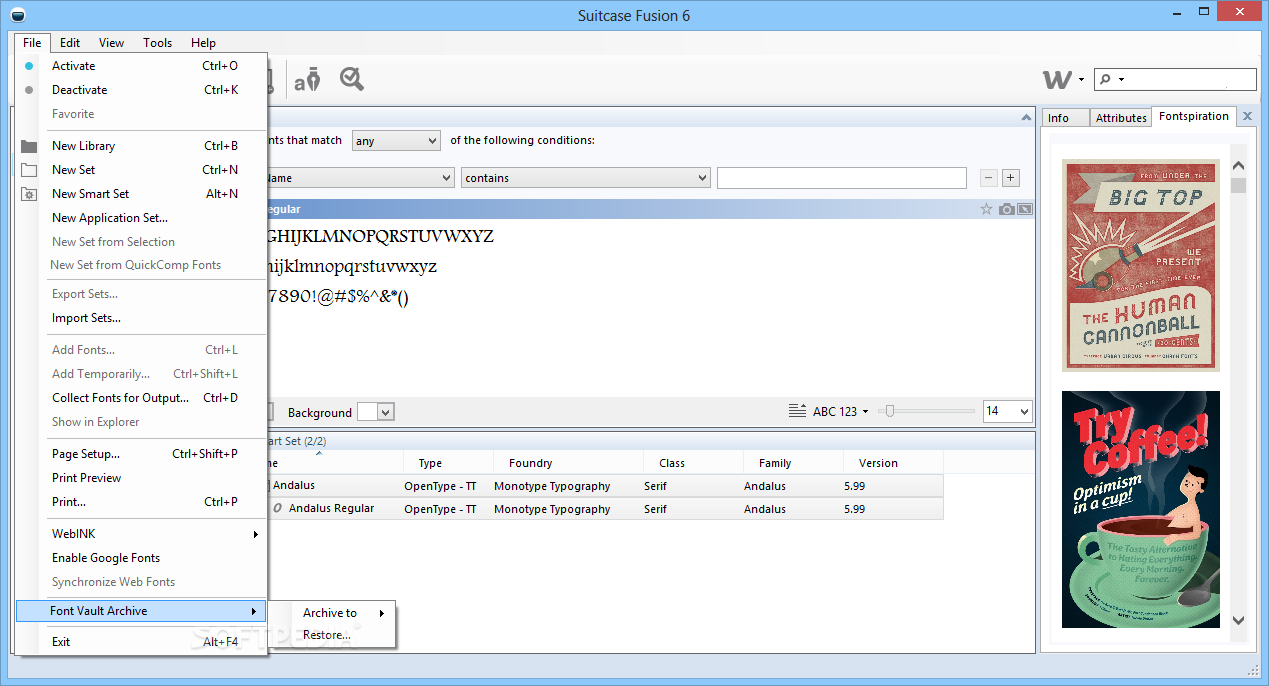
Task: Expand the Archive to submenu
Action: pyautogui.click(x=344, y=613)
